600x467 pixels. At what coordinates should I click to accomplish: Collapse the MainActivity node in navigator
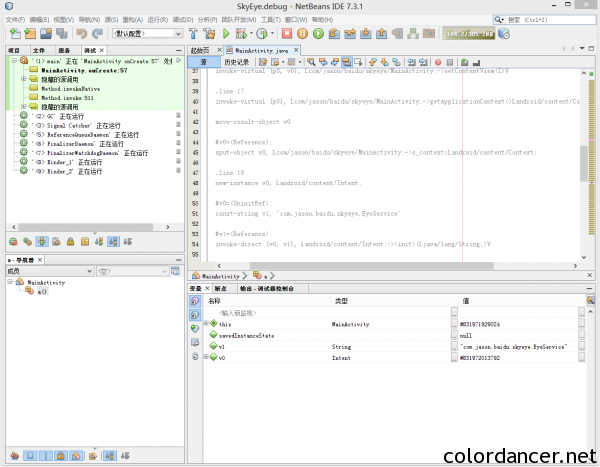coord(10,282)
